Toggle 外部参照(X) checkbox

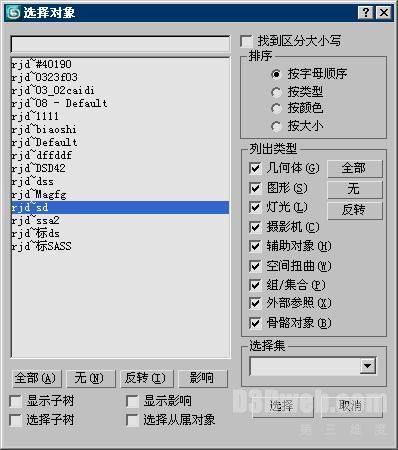pos(255,303)
